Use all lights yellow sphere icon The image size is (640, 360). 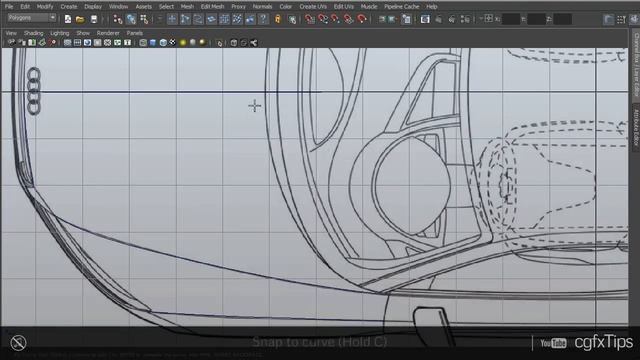pyautogui.click(x=183, y=42)
